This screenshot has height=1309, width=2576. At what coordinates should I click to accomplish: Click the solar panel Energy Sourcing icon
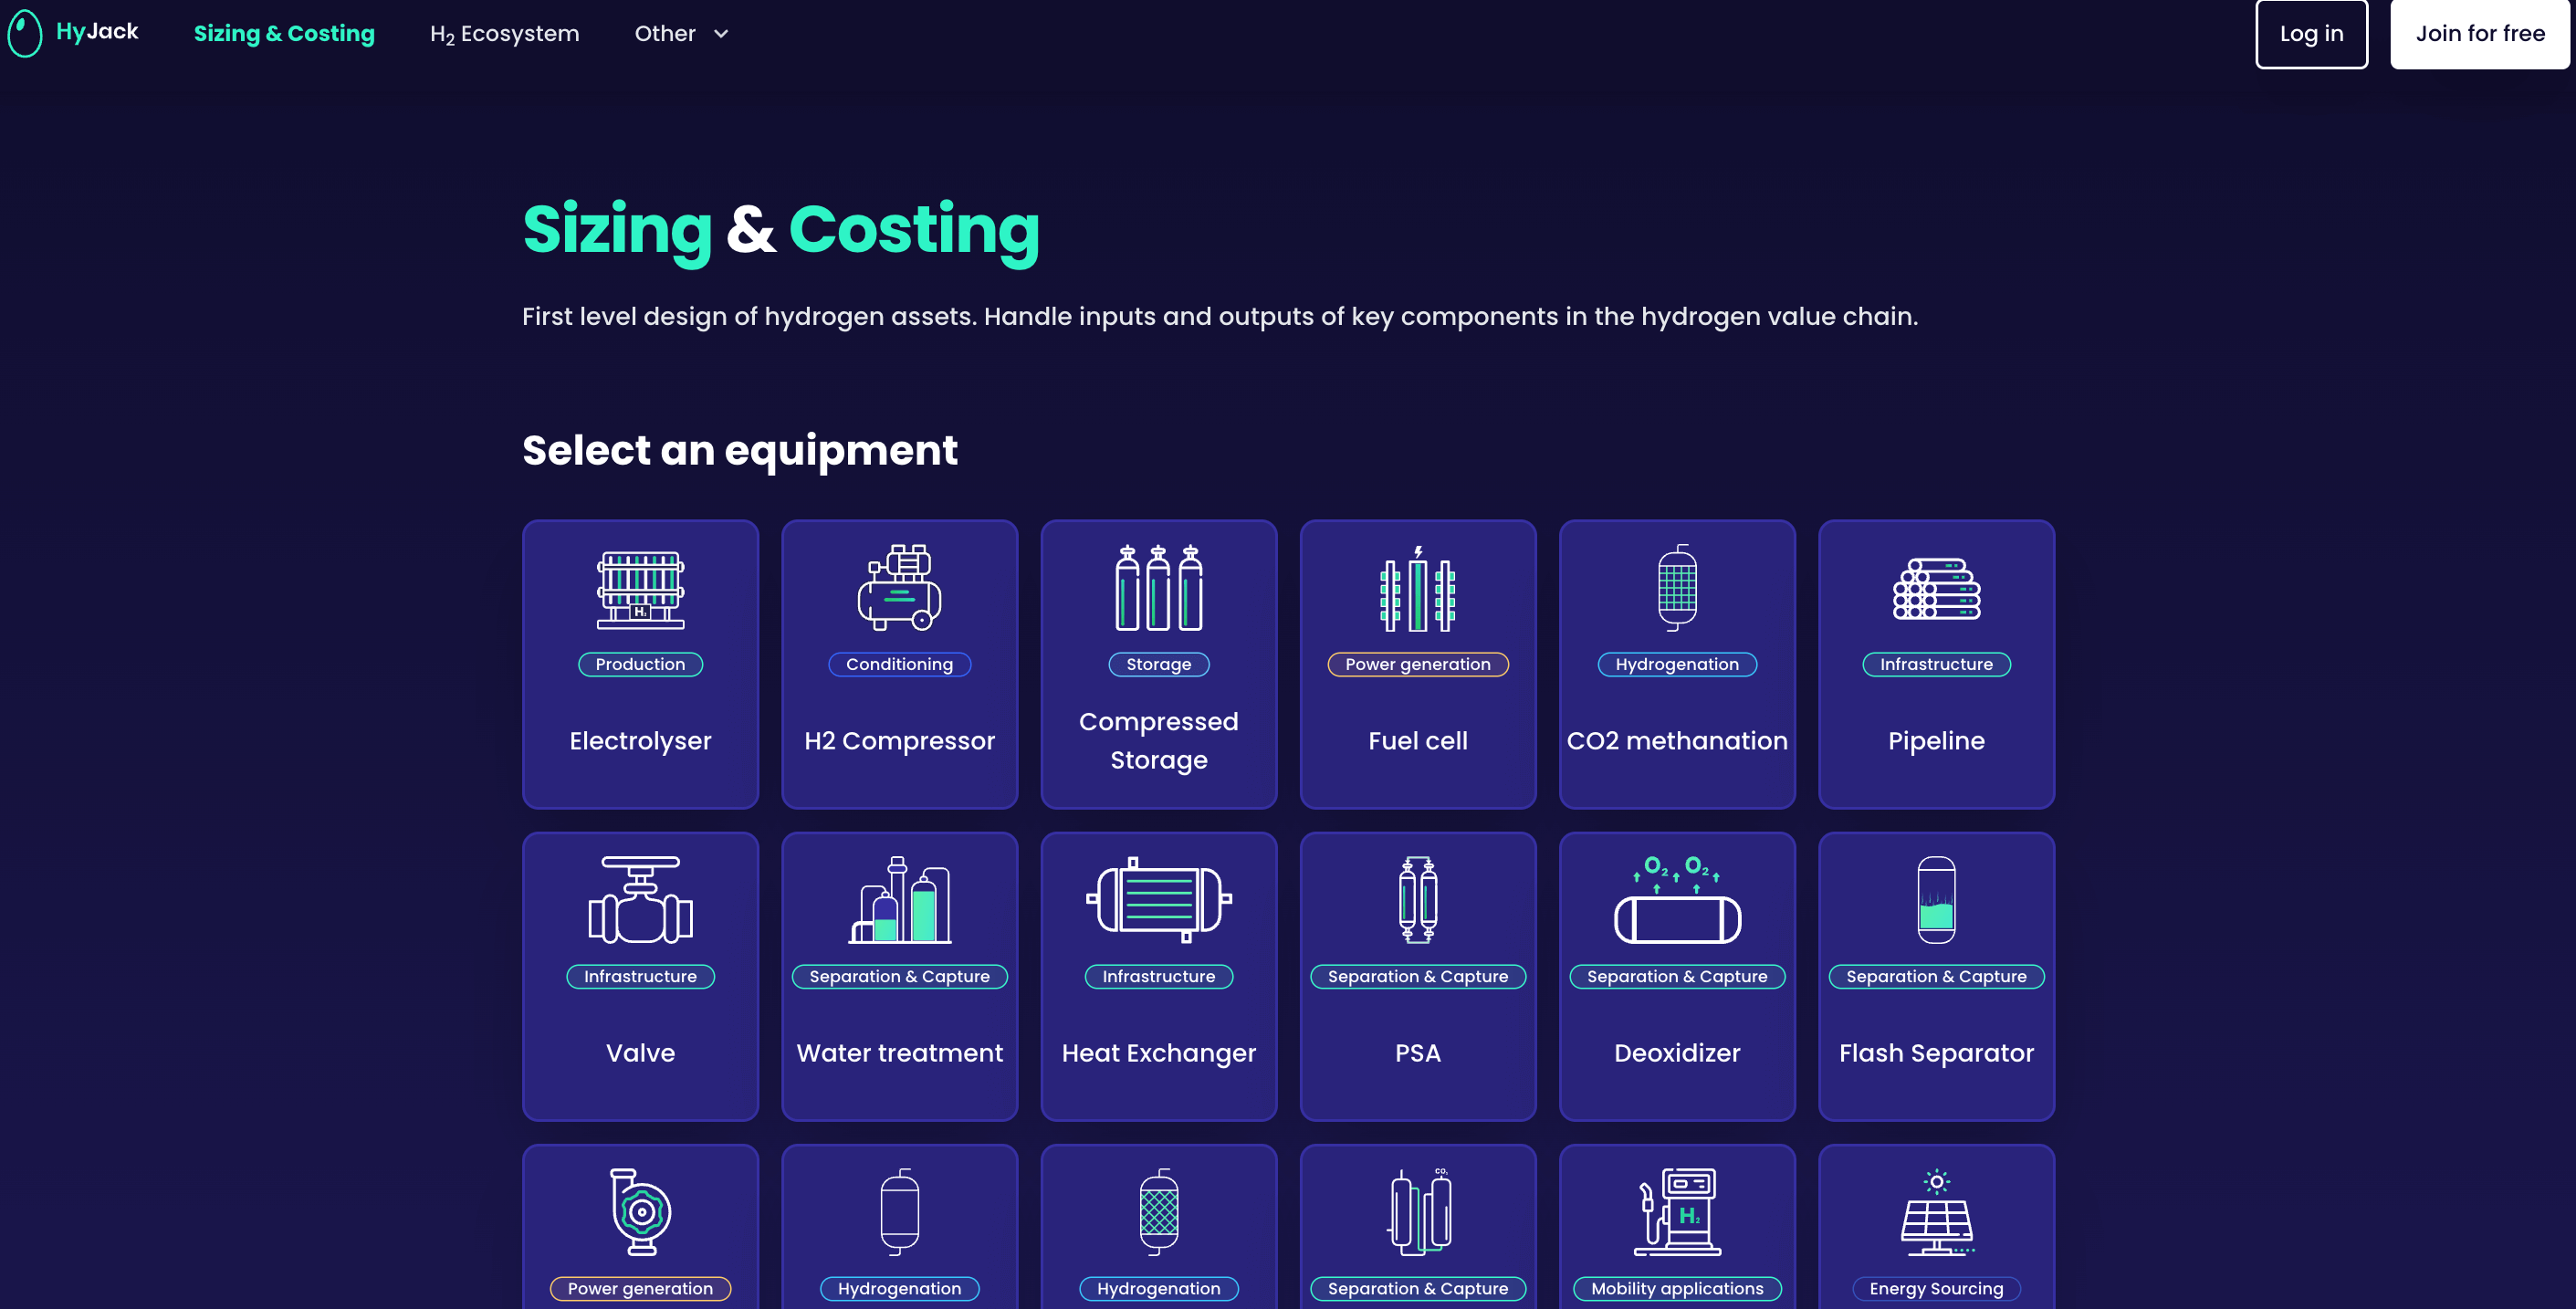tap(1936, 1211)
